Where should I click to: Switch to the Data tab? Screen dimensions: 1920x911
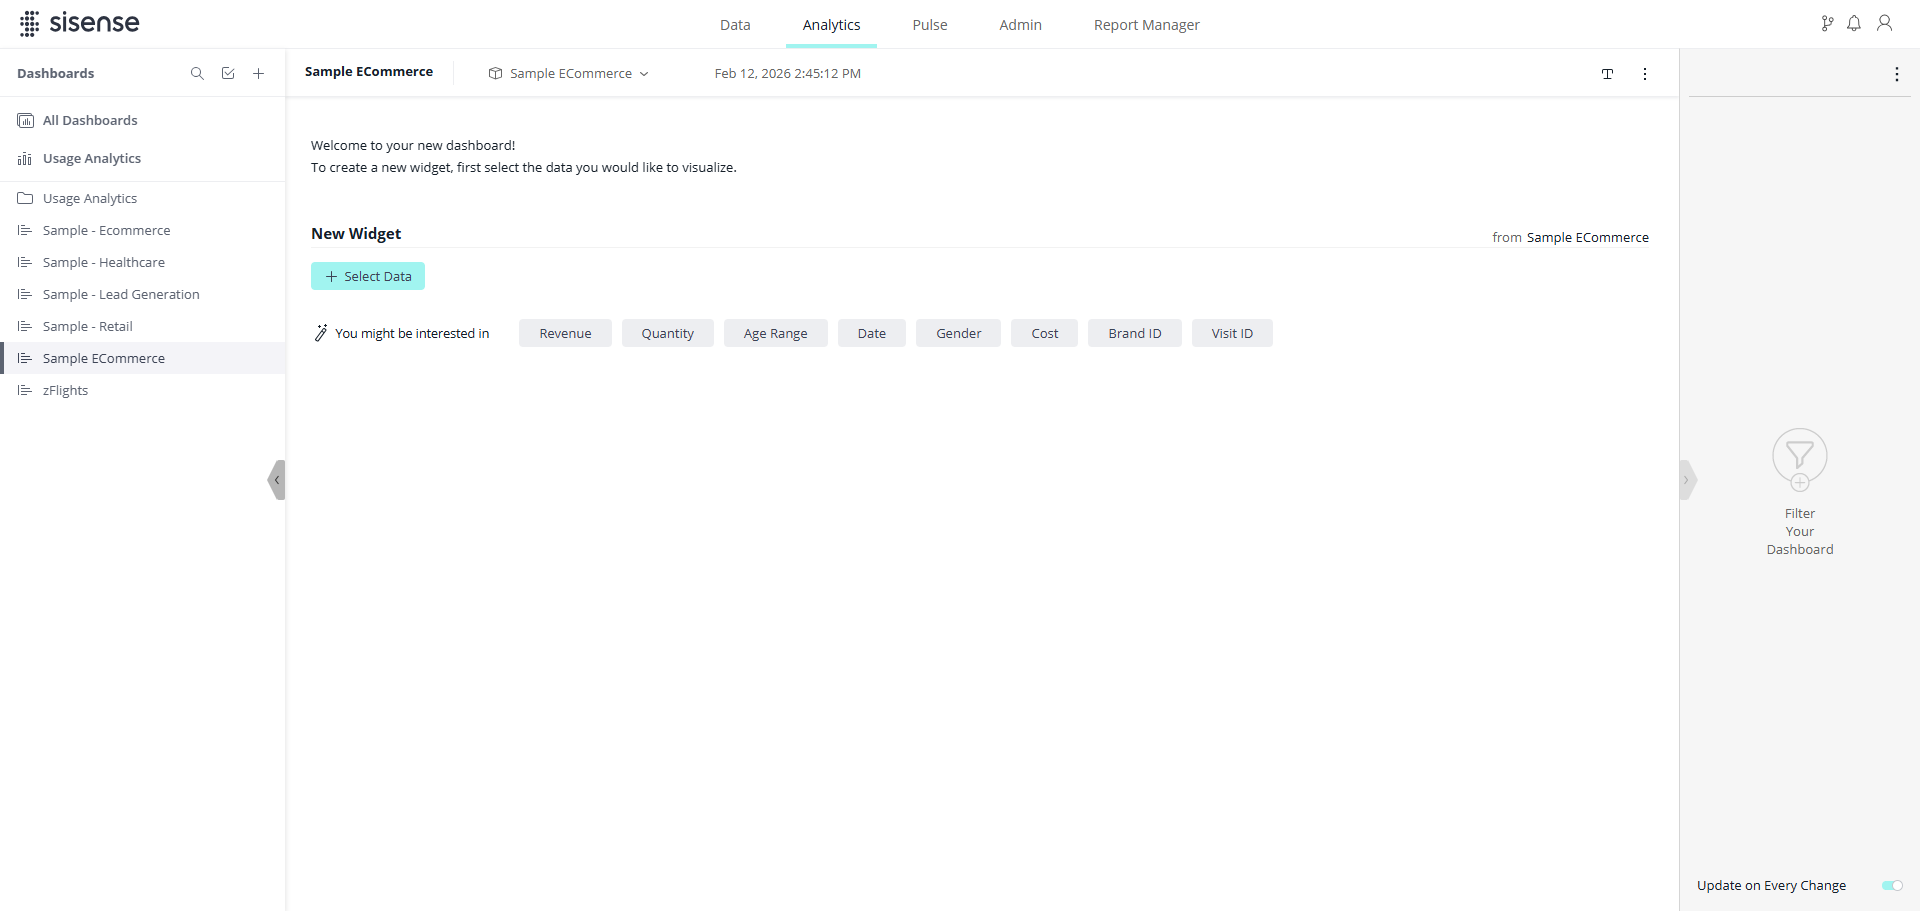[x=735, y=25]
